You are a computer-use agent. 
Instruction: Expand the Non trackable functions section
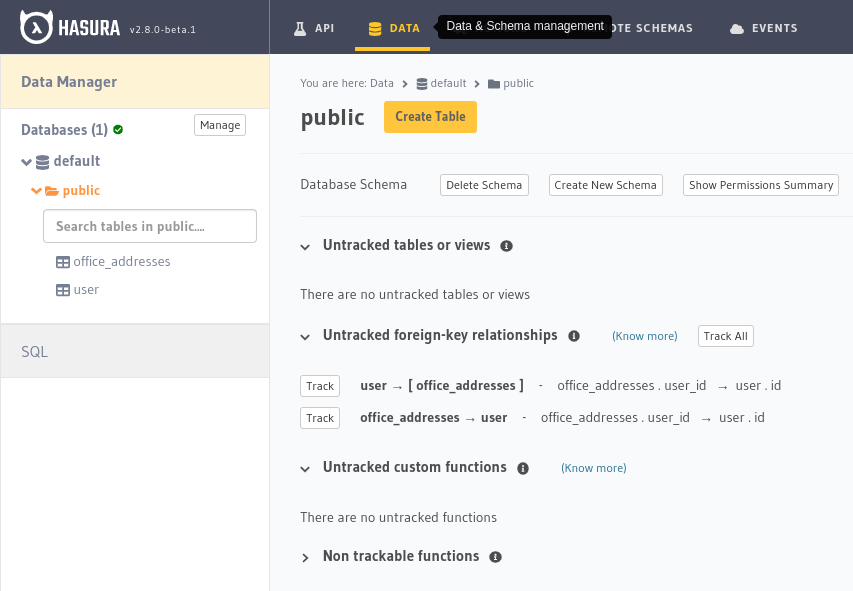click(x=307, y=557)
